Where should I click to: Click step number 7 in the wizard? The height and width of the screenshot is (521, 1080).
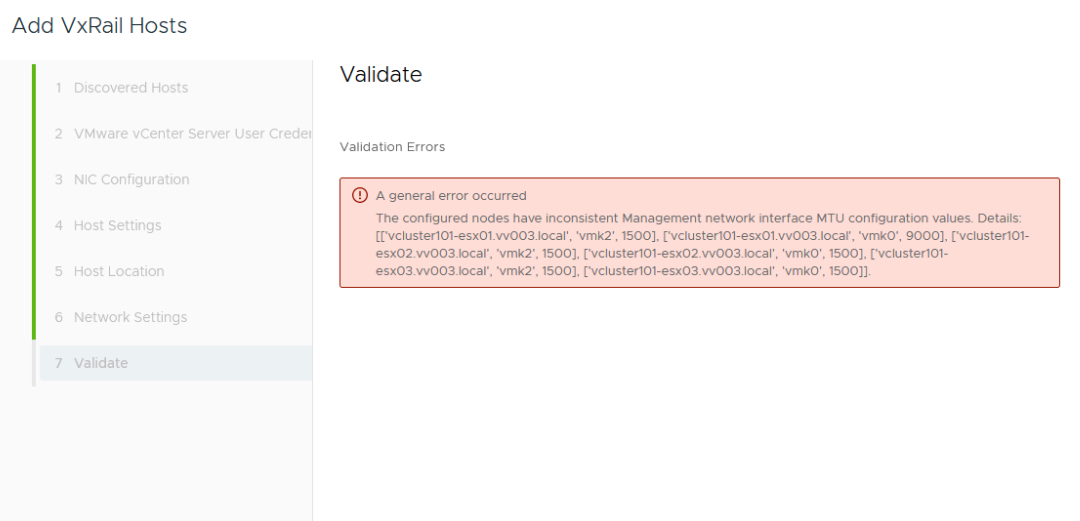pyautogui.click(x=59, y=364)
